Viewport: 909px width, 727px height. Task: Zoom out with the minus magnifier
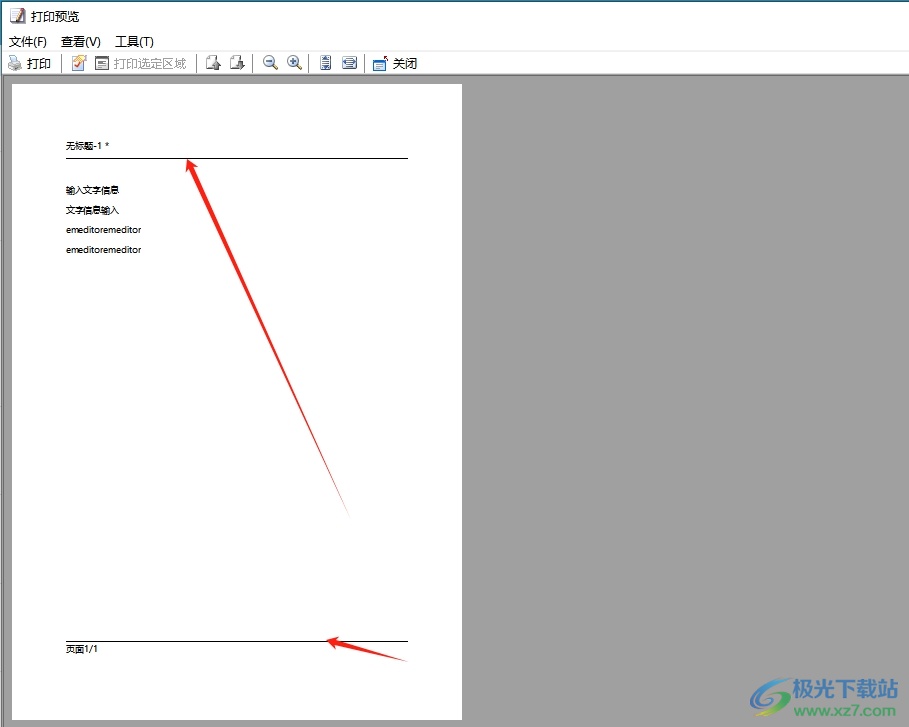tap(270, 63)
